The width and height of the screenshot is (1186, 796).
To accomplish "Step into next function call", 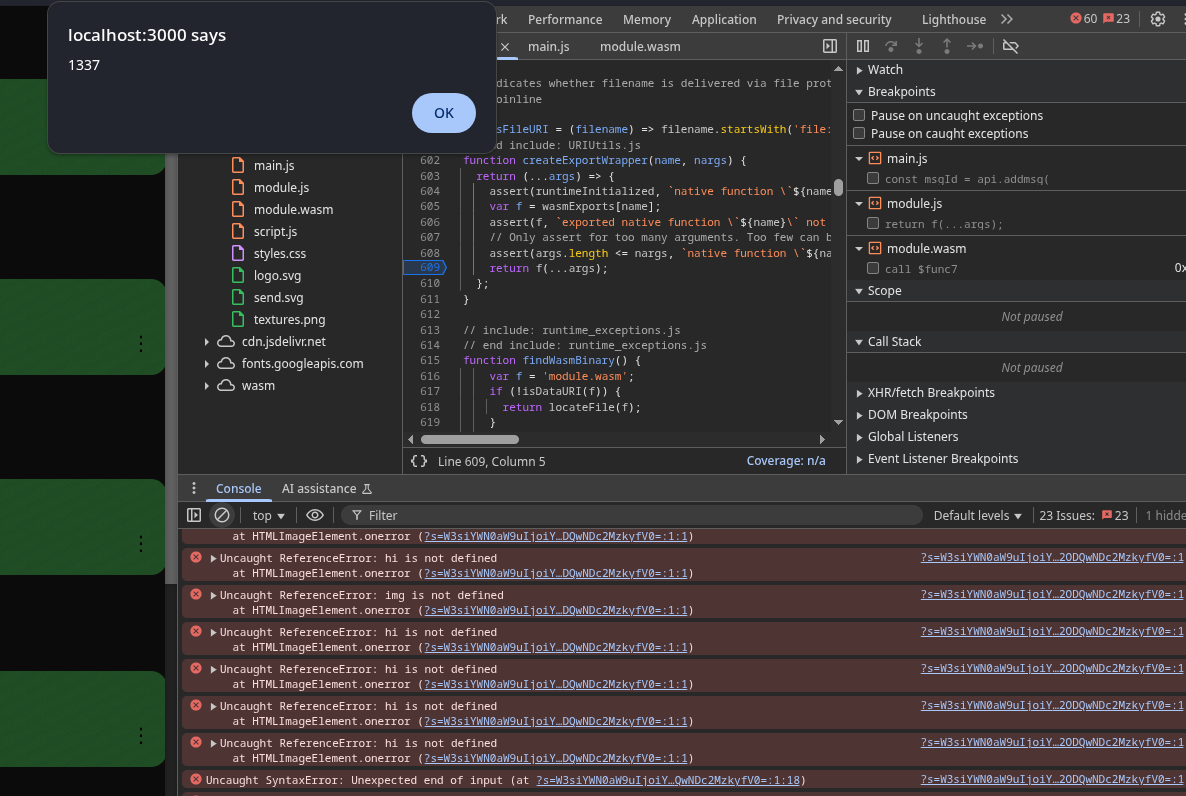I will pyautogui.click(x=919, y=46).
